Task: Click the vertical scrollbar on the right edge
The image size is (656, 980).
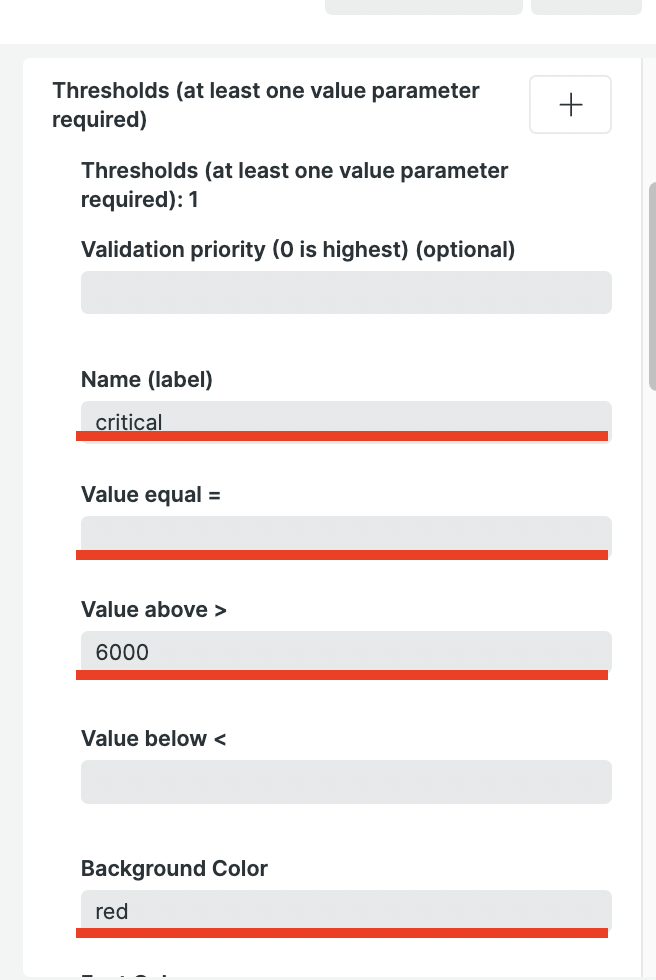Action: 652,286
